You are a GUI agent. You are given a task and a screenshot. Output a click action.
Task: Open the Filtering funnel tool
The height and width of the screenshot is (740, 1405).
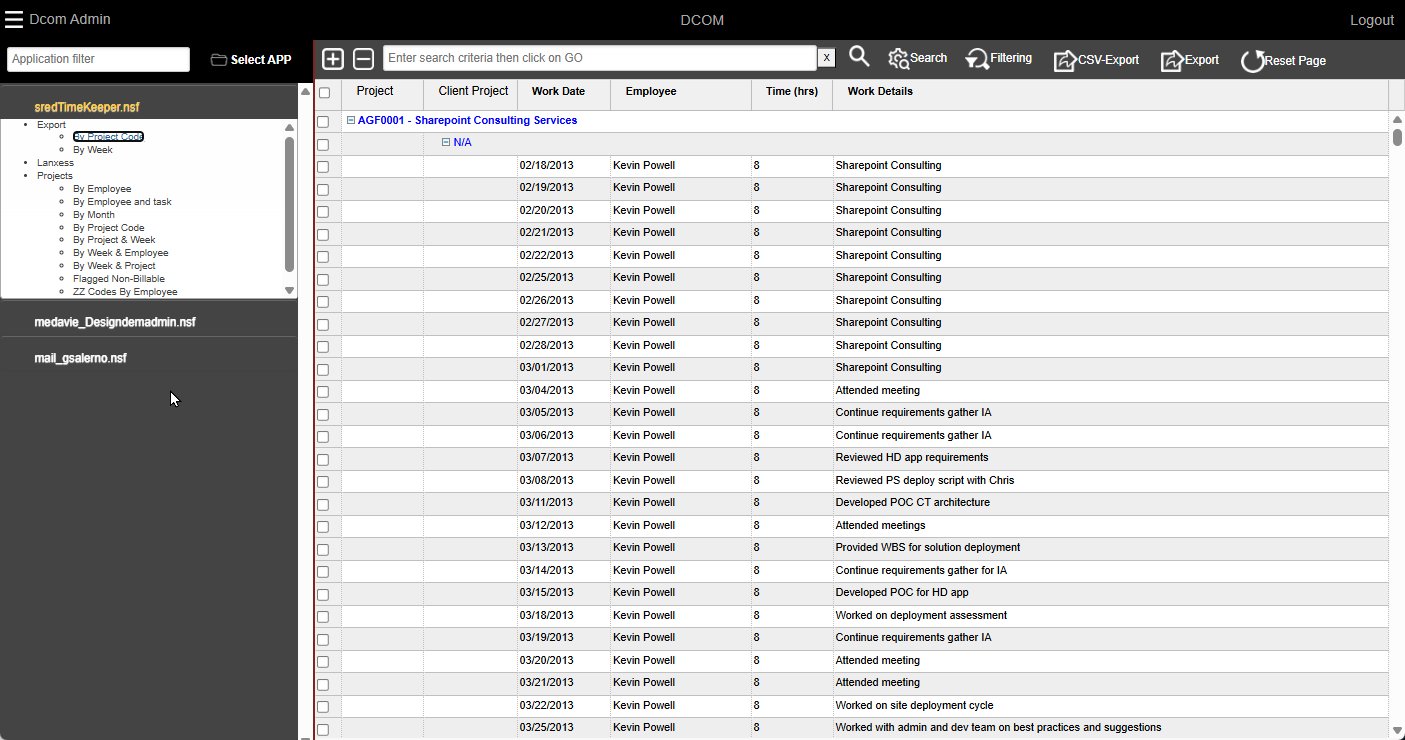click(x=998, y=59)
